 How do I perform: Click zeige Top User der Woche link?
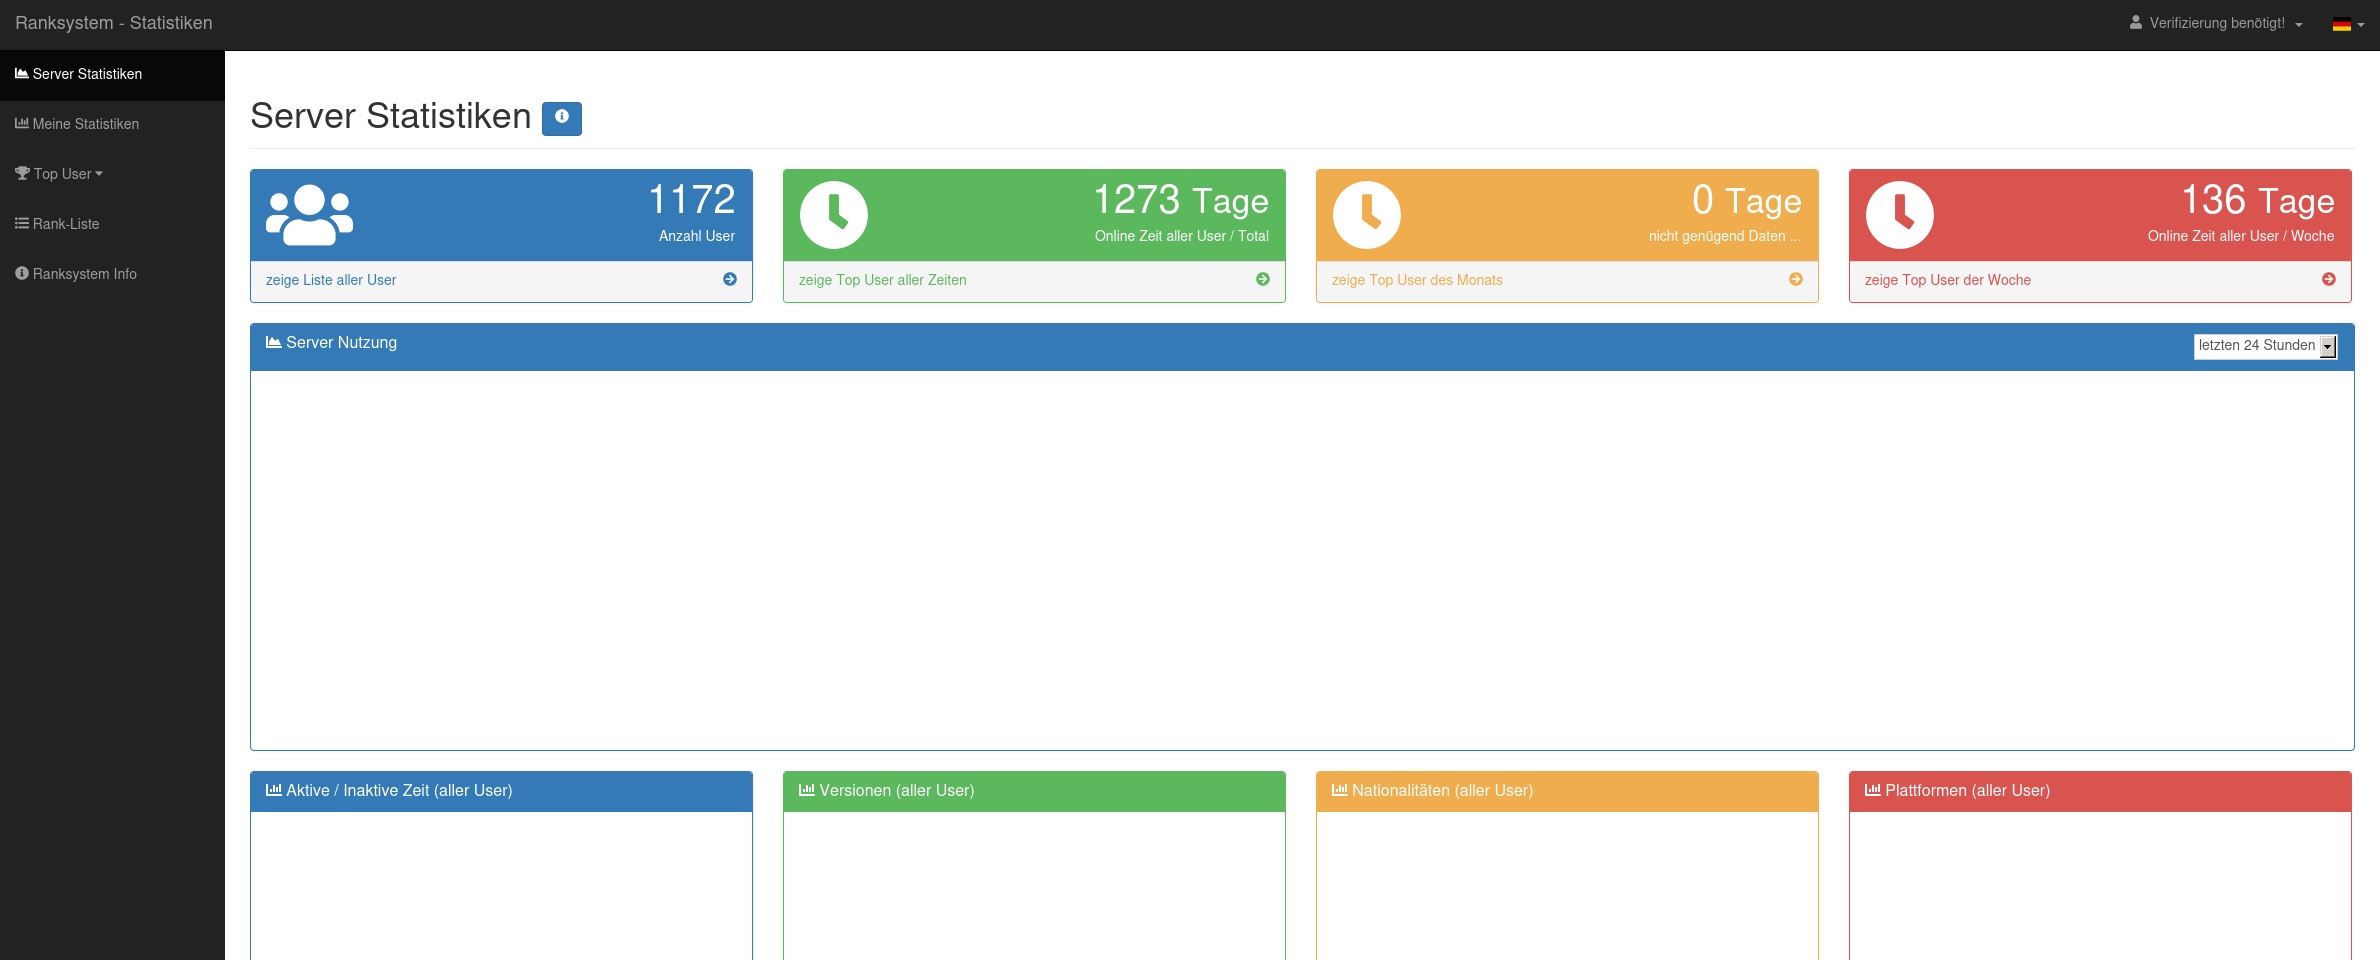(1948, 280)
